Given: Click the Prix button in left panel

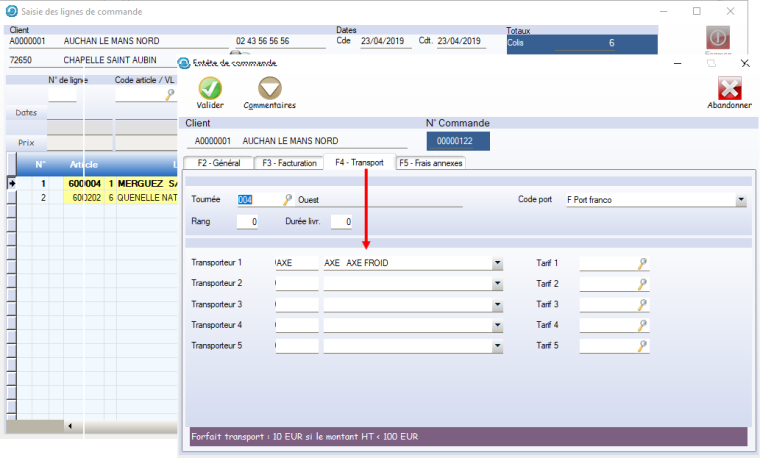Looking at the screenshot, I should coord(26,143).
